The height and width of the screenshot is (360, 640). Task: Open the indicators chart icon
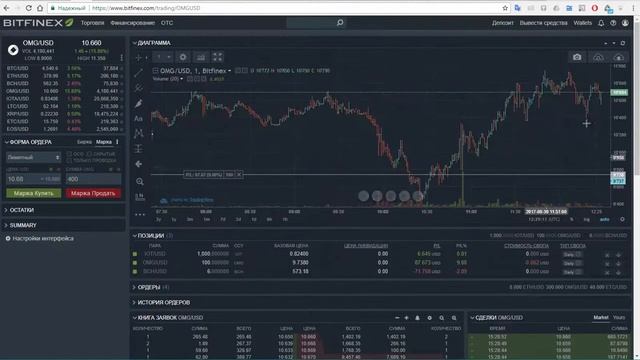201,57
